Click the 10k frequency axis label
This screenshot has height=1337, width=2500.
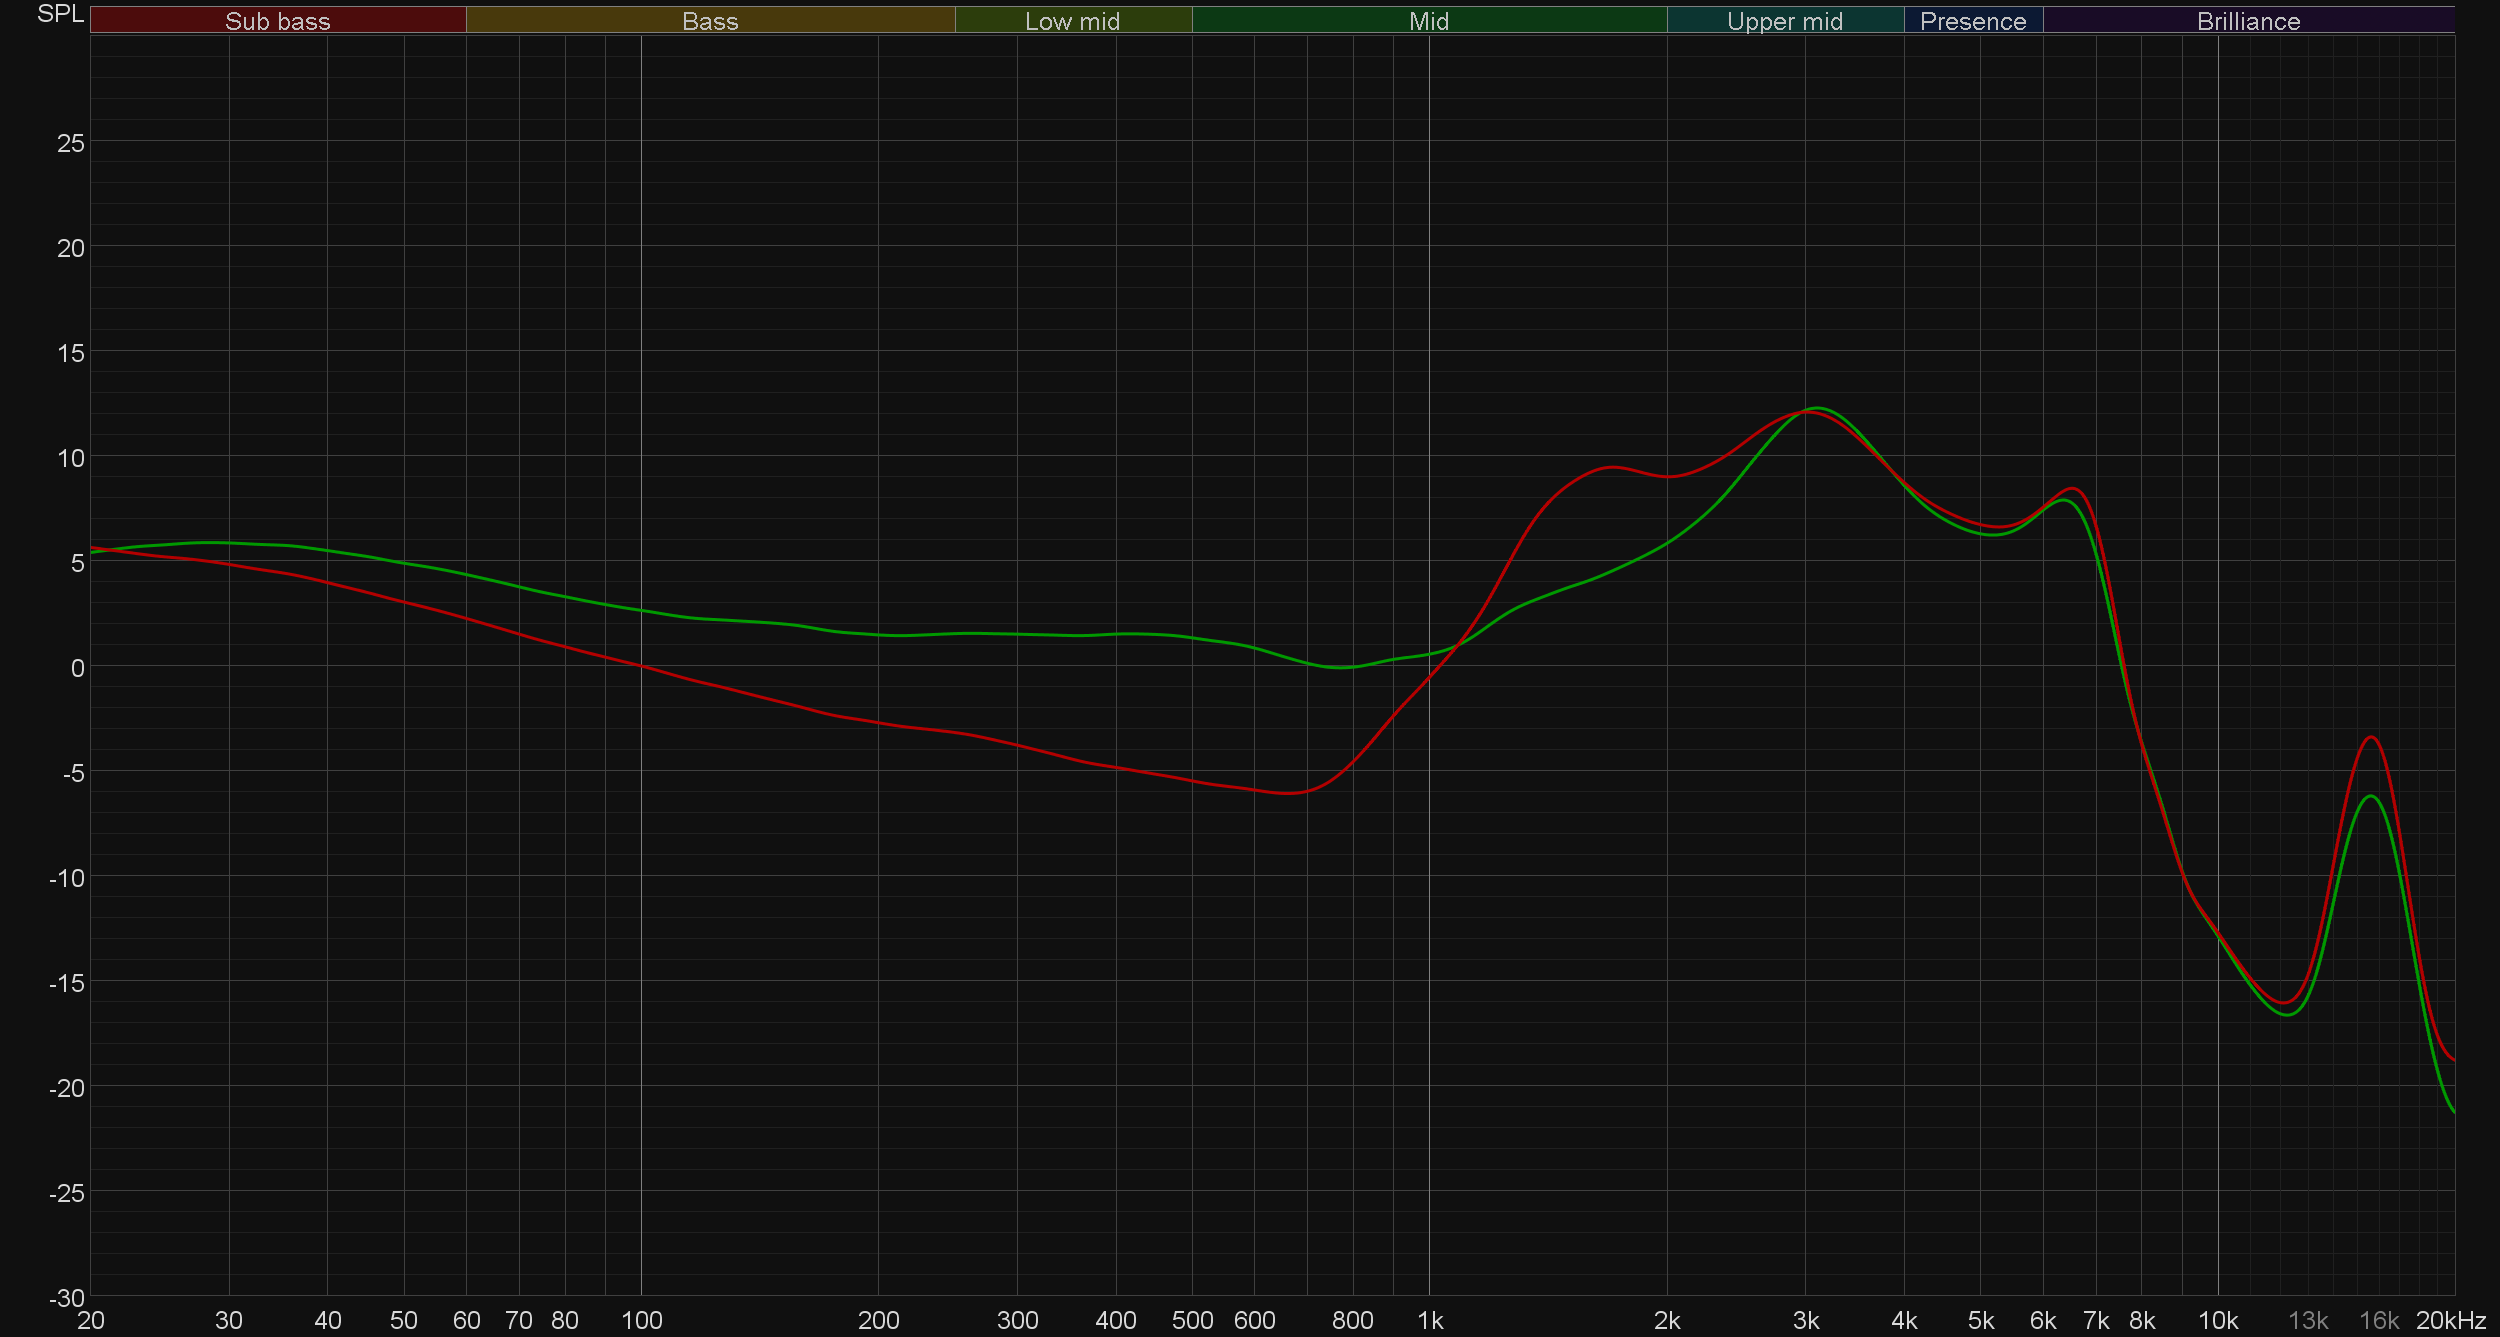pyautogui.click(x=2217, y=1321)
